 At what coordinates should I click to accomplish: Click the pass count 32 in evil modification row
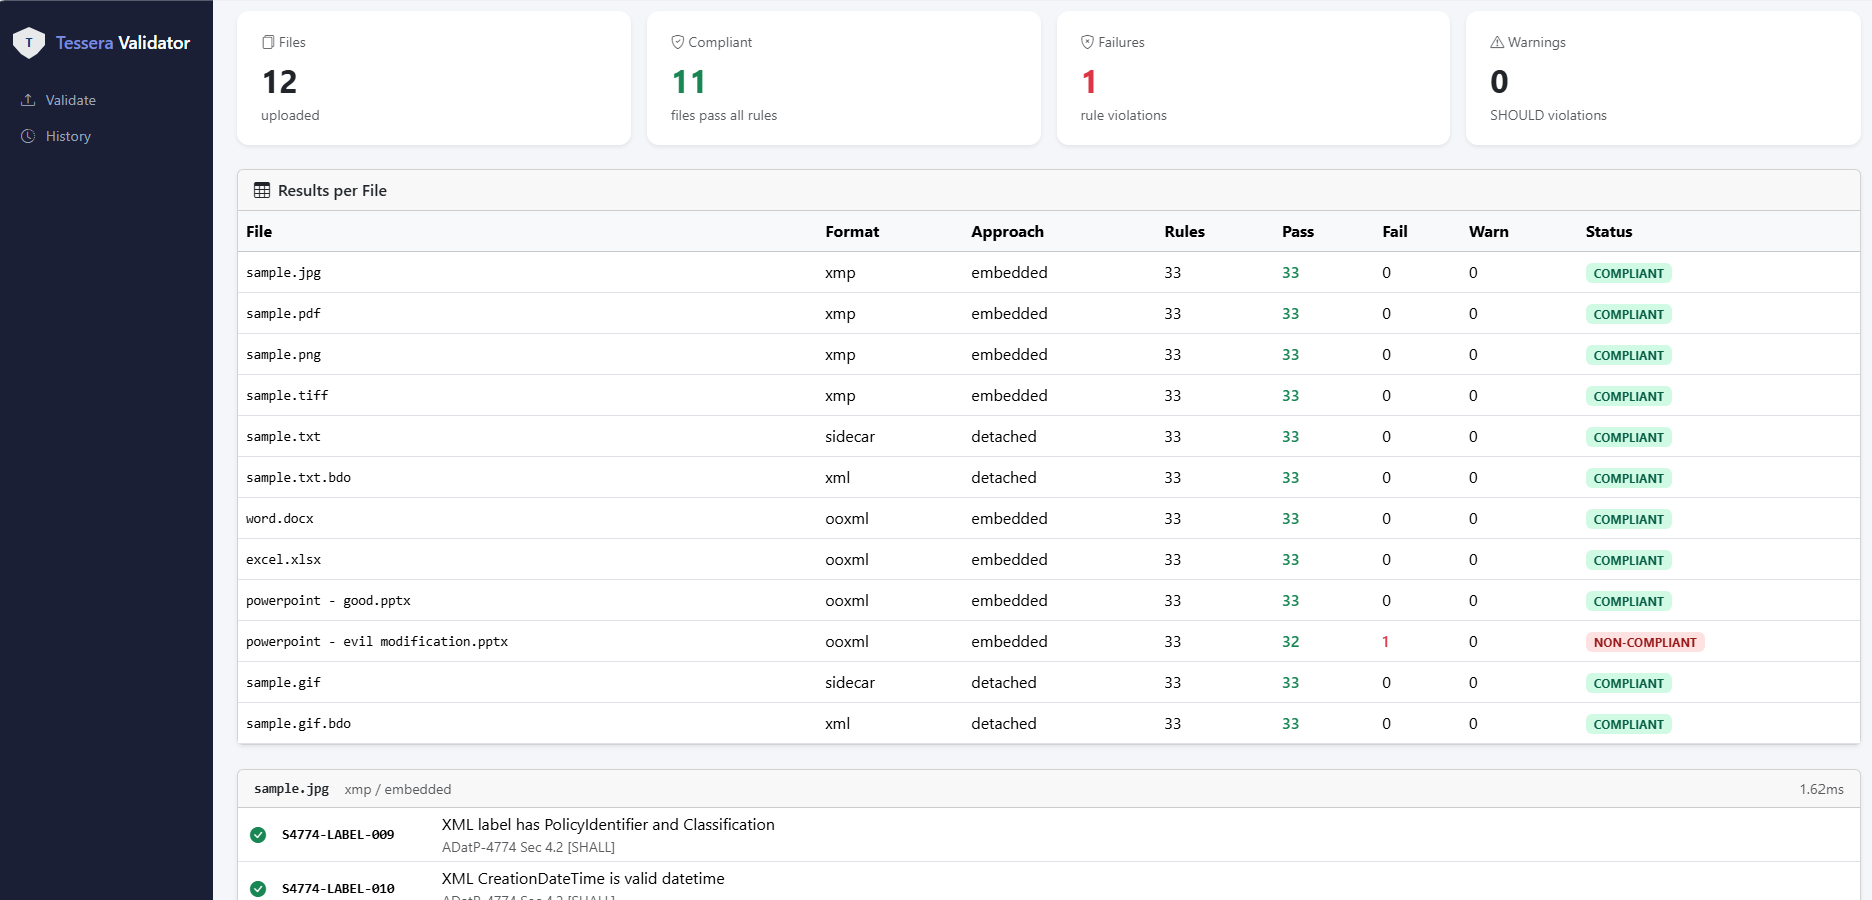[1290, 641]
